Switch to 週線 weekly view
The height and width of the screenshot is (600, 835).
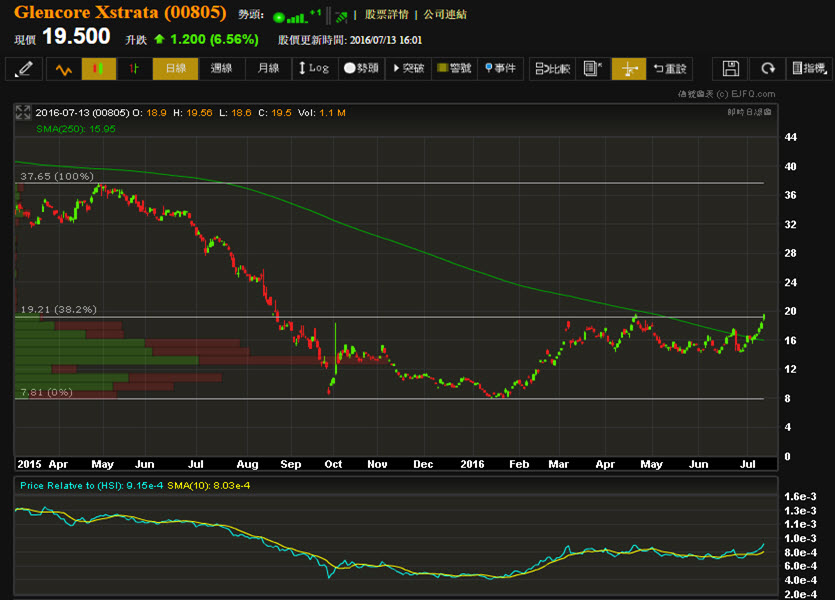point(222,69)
